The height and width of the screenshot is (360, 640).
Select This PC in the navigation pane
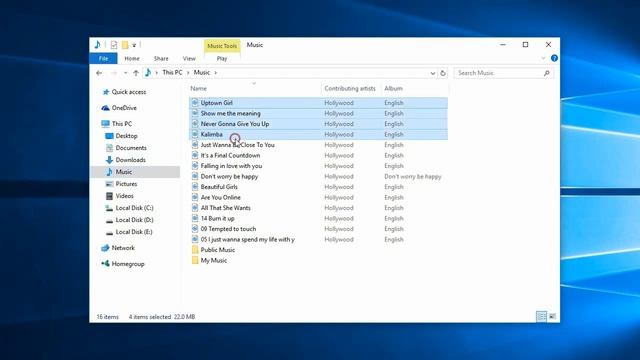pyautogui.click(x=122, y=124)
